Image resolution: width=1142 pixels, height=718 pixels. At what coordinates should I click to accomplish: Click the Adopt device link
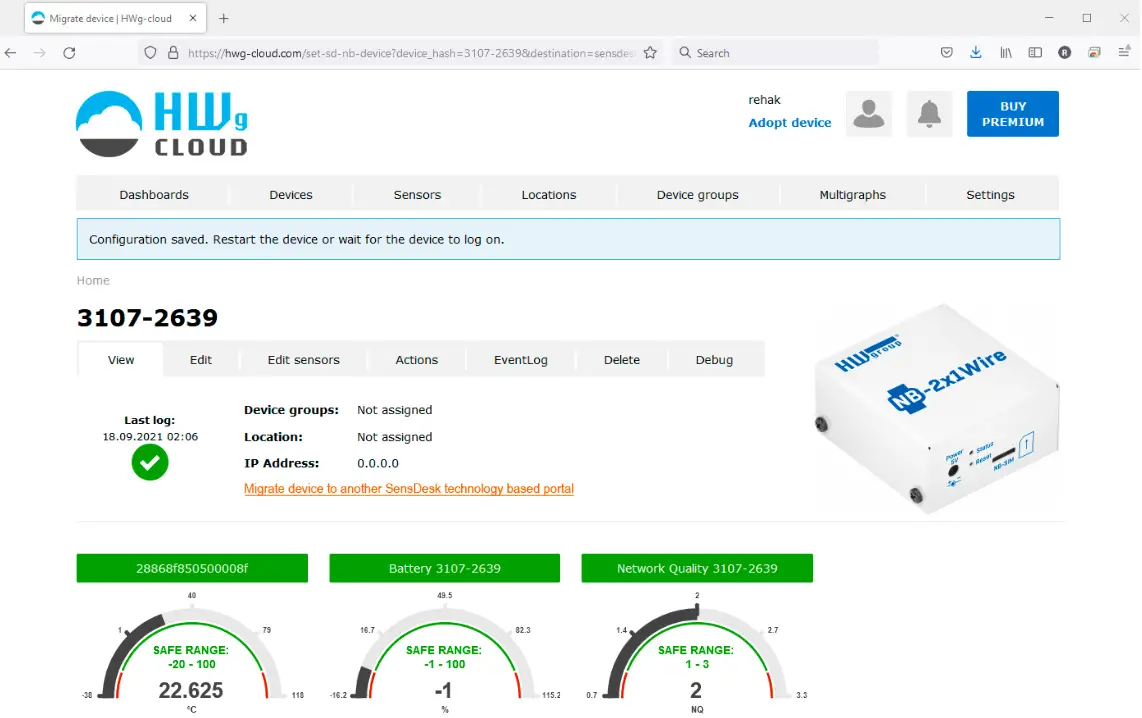(789, 122)
